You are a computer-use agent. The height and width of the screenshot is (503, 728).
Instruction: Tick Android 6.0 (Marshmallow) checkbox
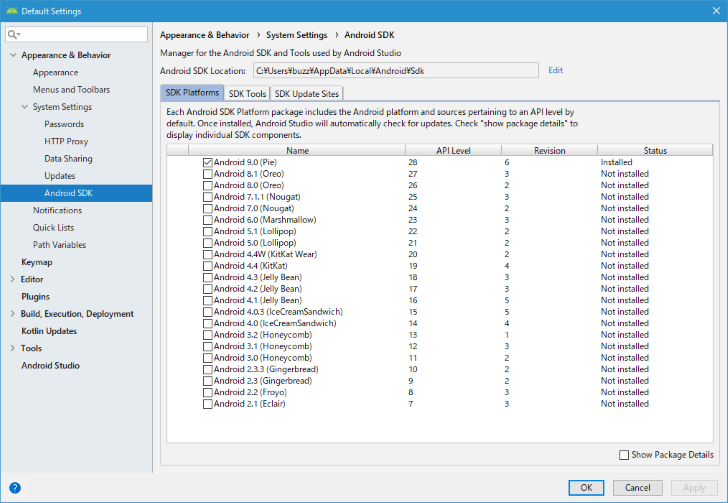point(208,220)
